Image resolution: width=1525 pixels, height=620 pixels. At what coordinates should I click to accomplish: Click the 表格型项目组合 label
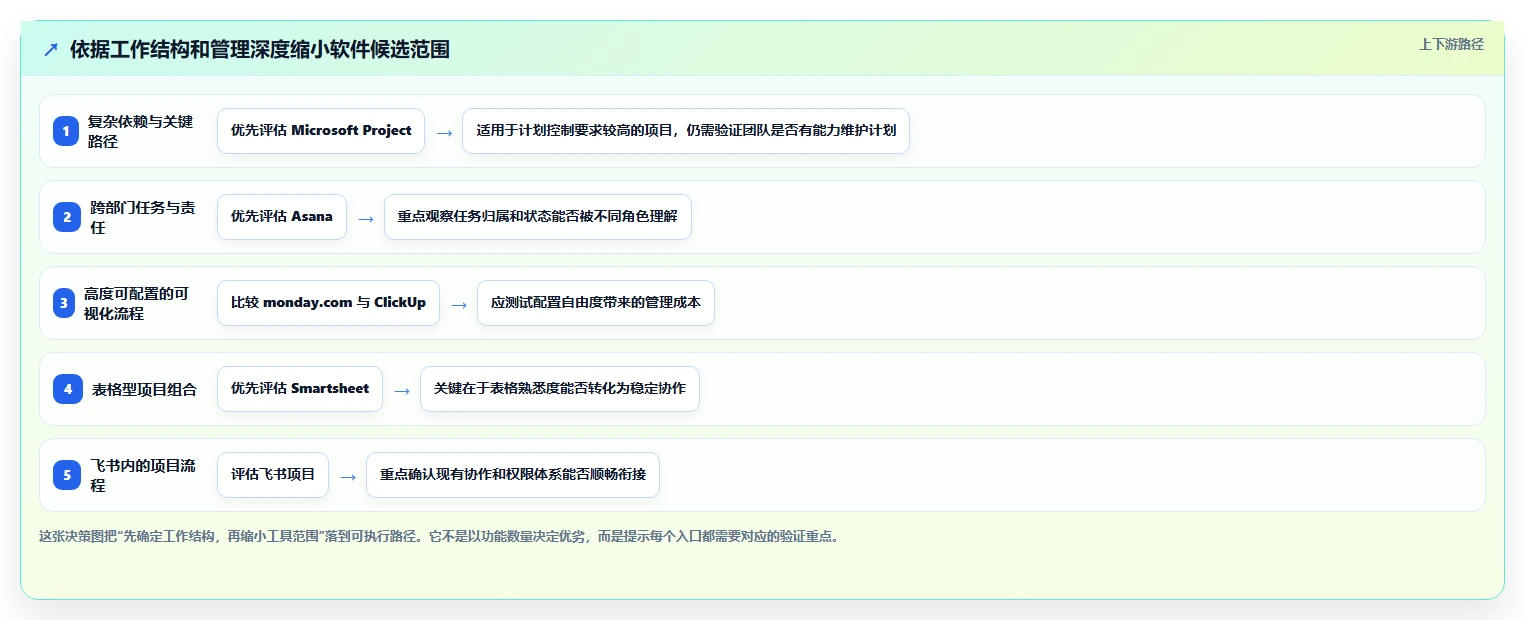click(144, 389)
